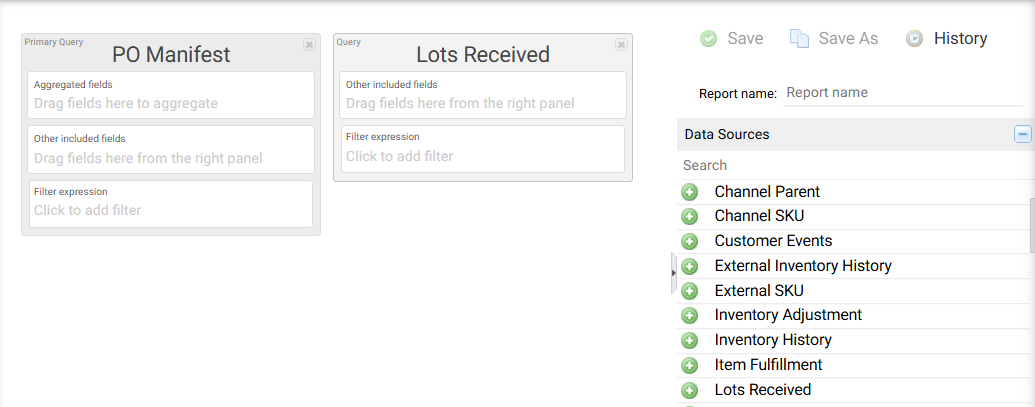This screenshot has height=407, width=1035.
Task: Click the plus icon beside Inventory History
Action: pyautogui.click(x=689, y=340)
